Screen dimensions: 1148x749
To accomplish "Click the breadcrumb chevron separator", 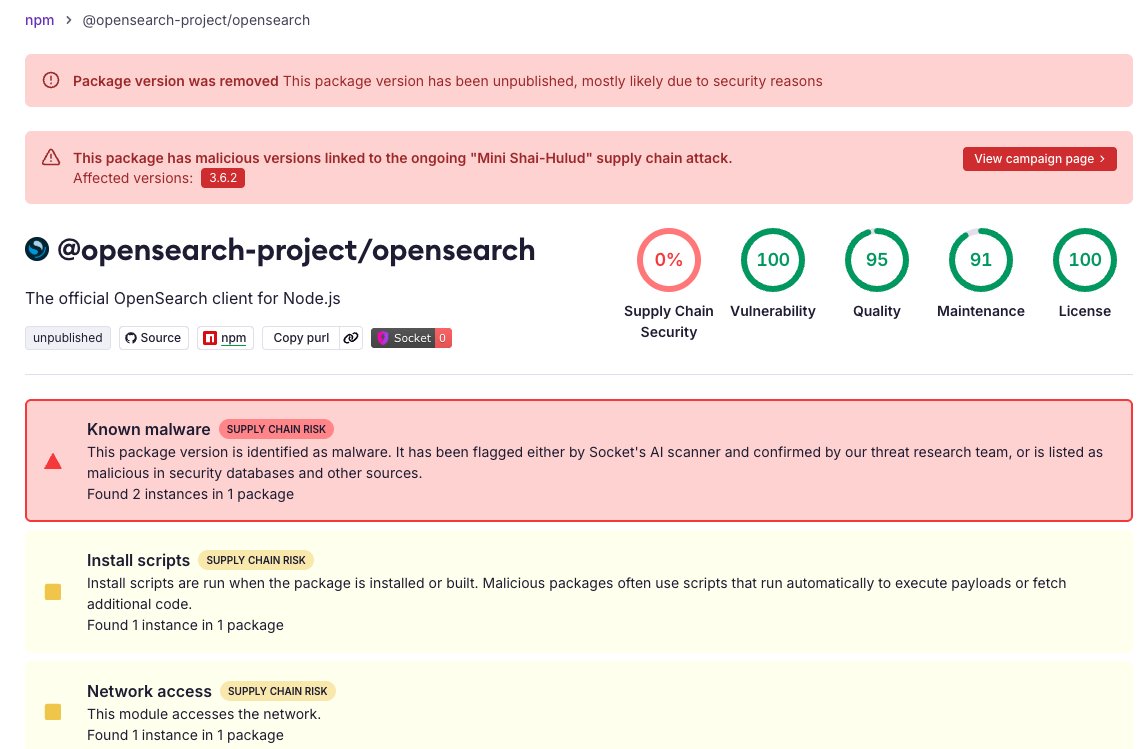I will [x=68, y=20].
